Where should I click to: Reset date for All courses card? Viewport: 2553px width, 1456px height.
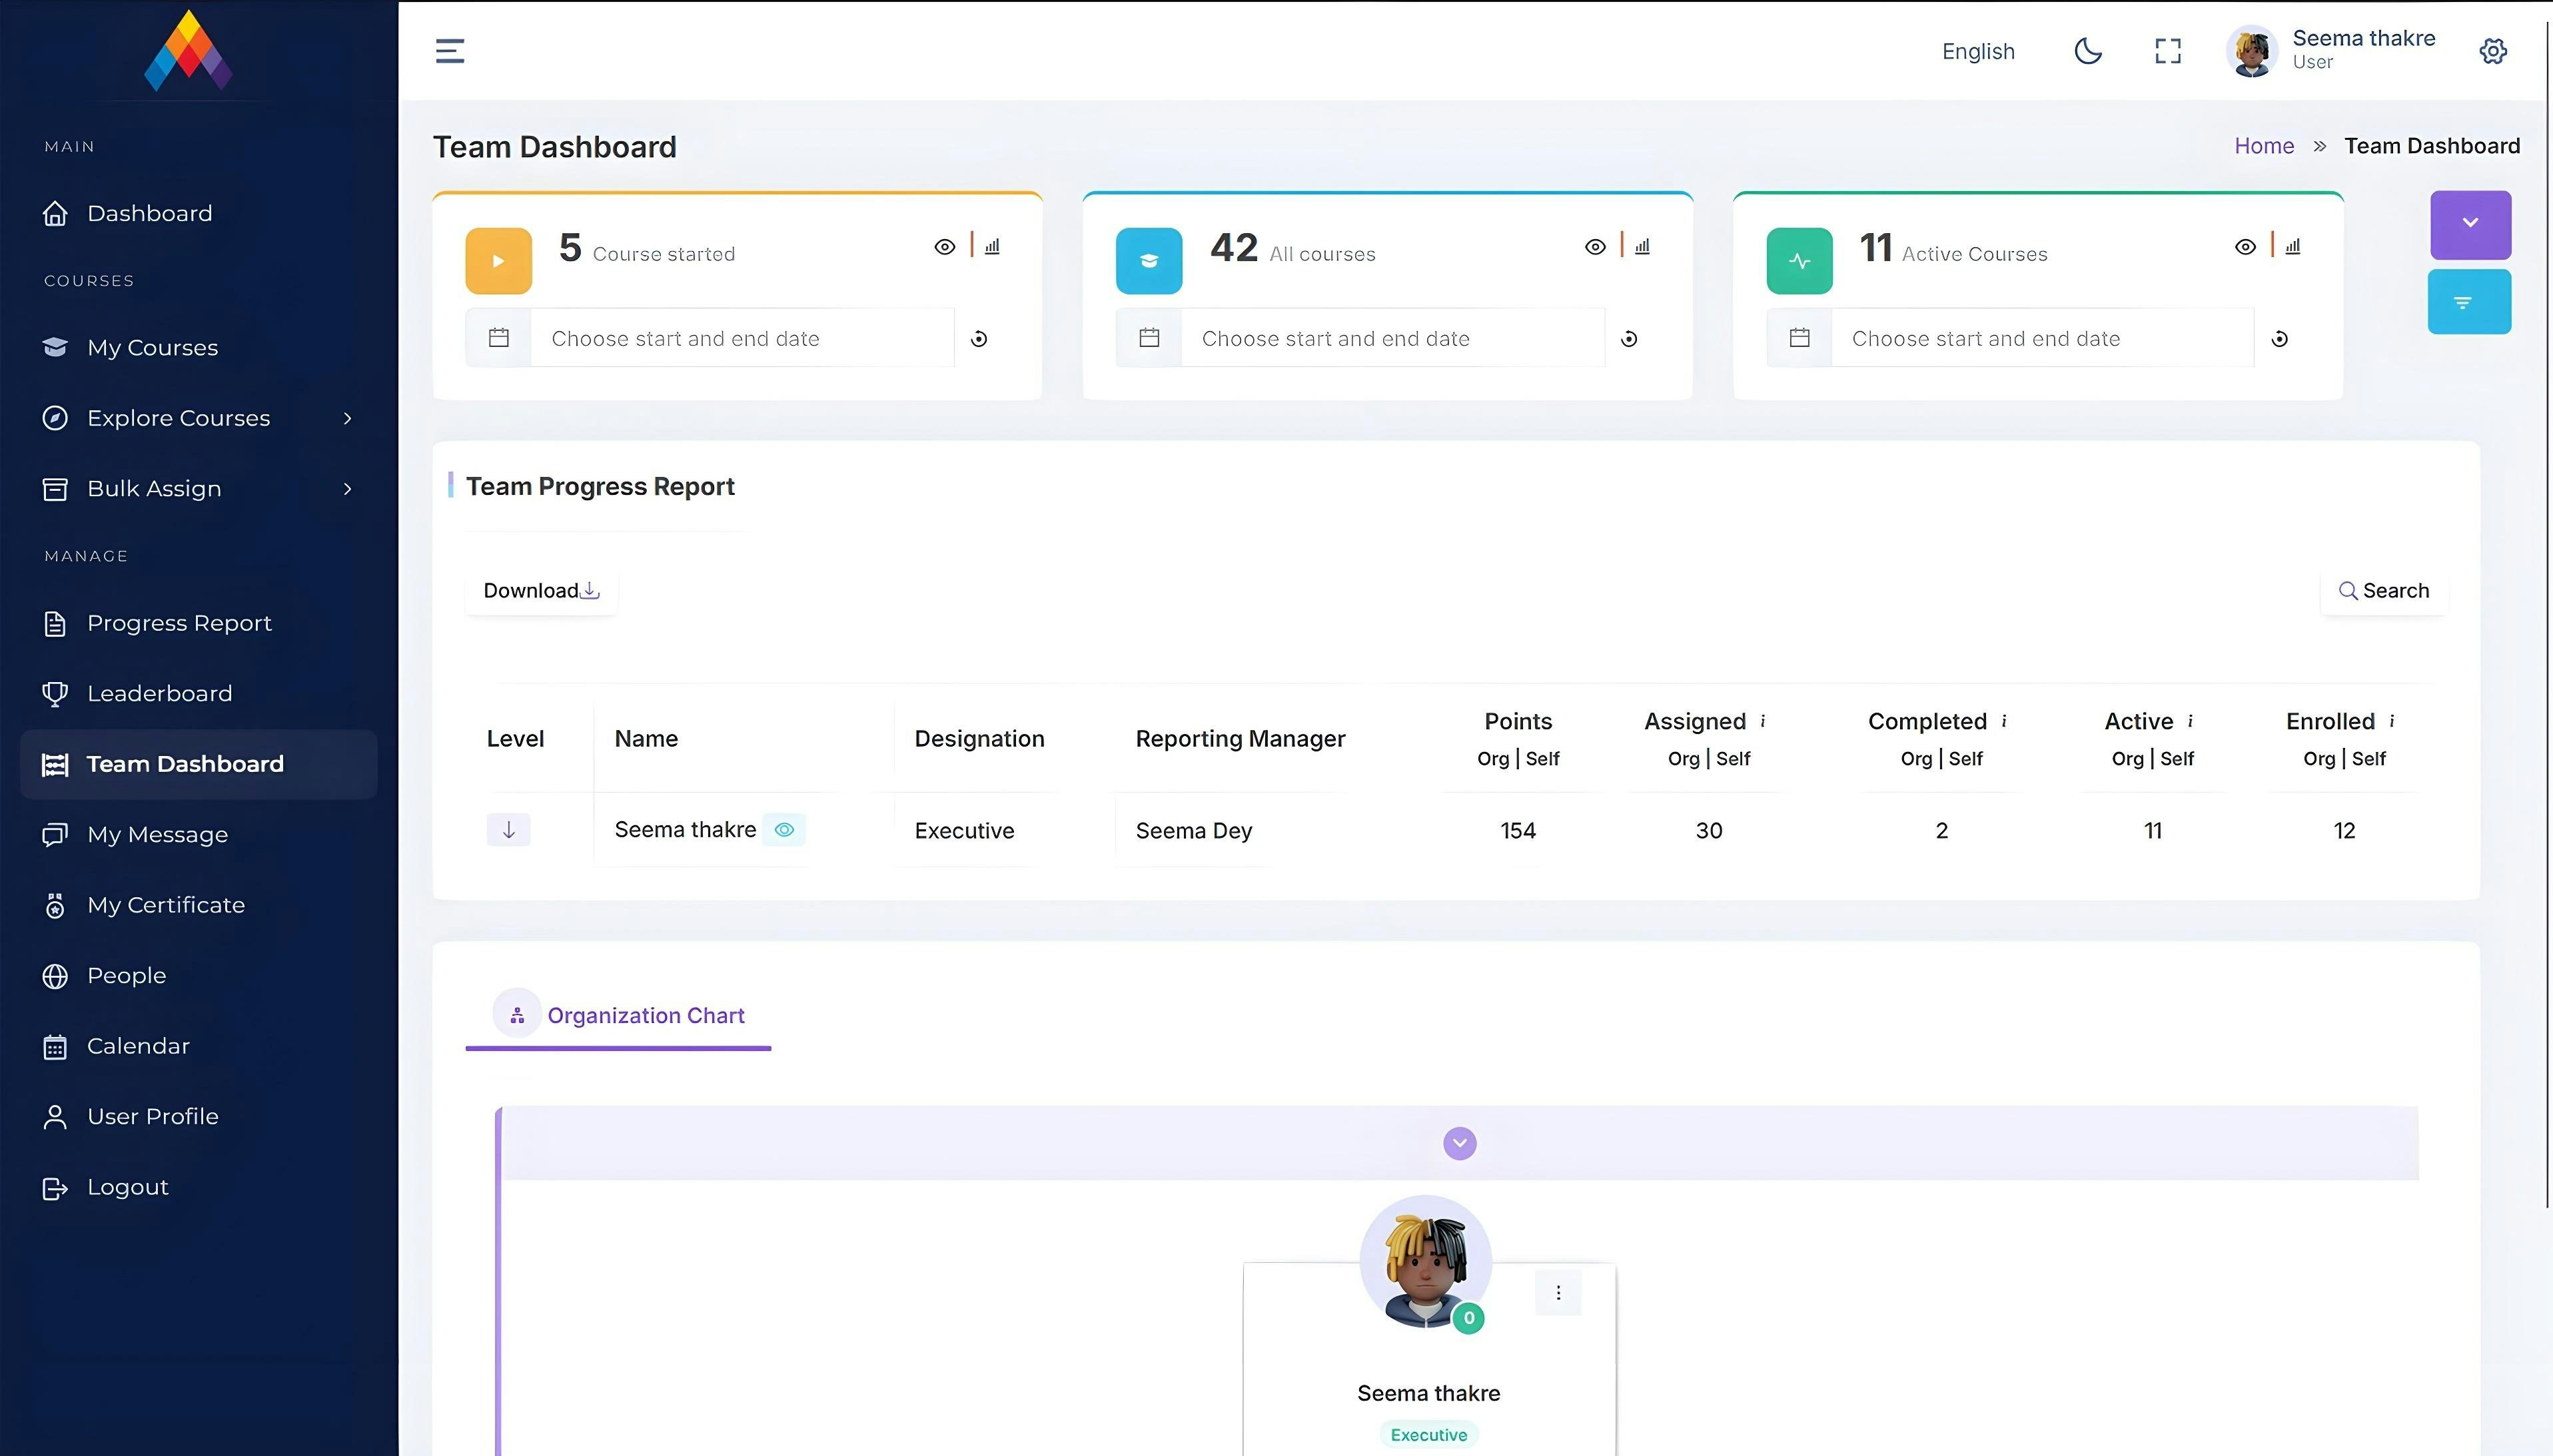point(1629,339)
